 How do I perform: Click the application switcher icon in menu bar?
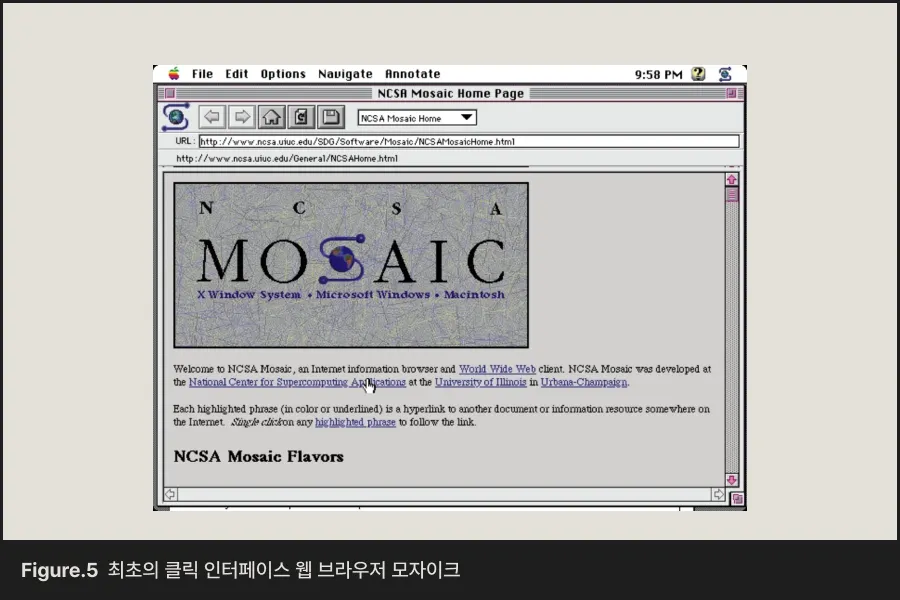point(725,74)
